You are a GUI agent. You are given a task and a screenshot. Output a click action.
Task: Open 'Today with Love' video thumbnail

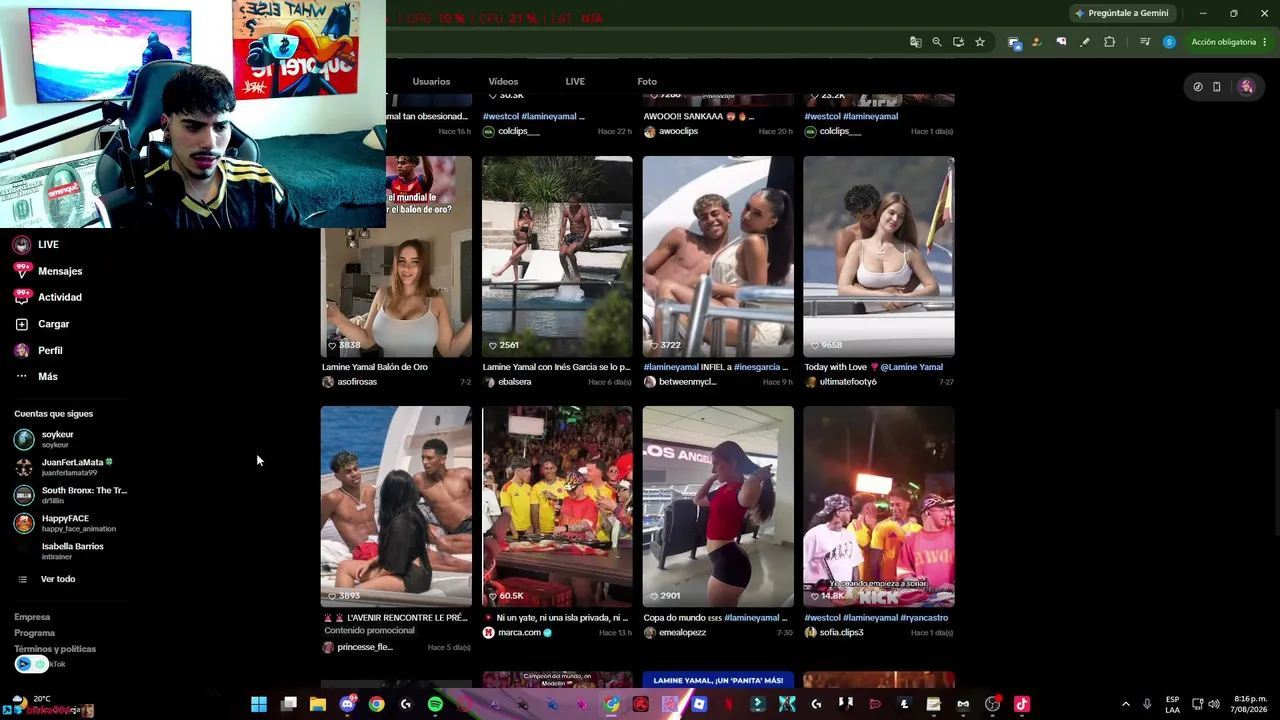(879, 257)
